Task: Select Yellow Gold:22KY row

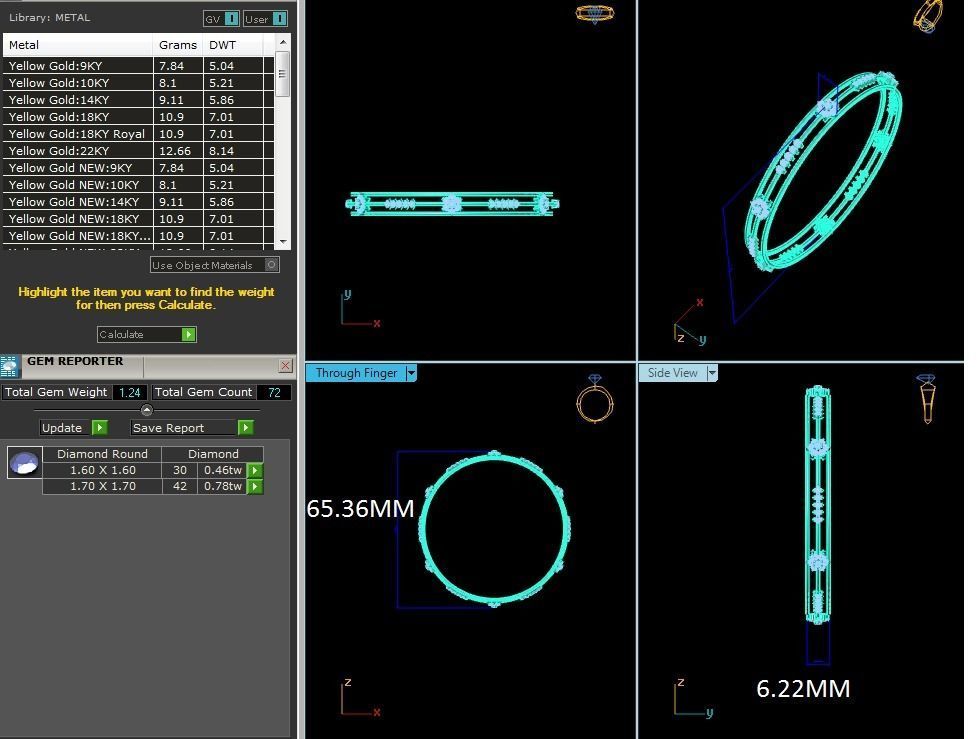Action: coord(139,150)
